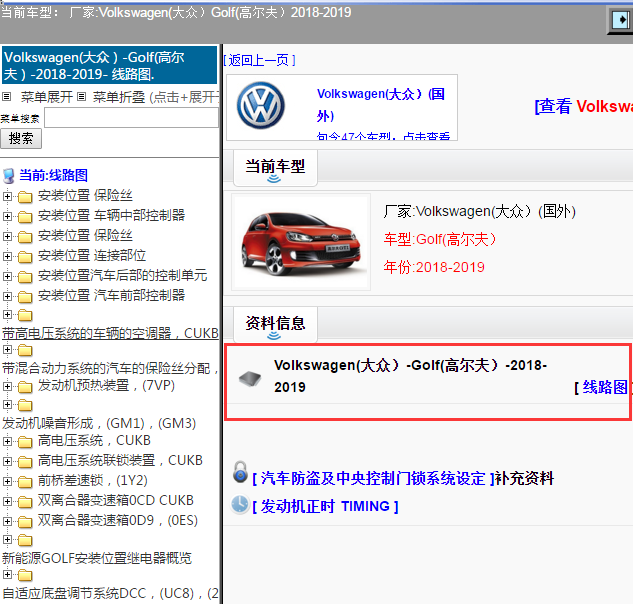Click folder icon above 带混合动力系统的汽车的保险丝分配
633x604 pixels.
click(25, 350)
